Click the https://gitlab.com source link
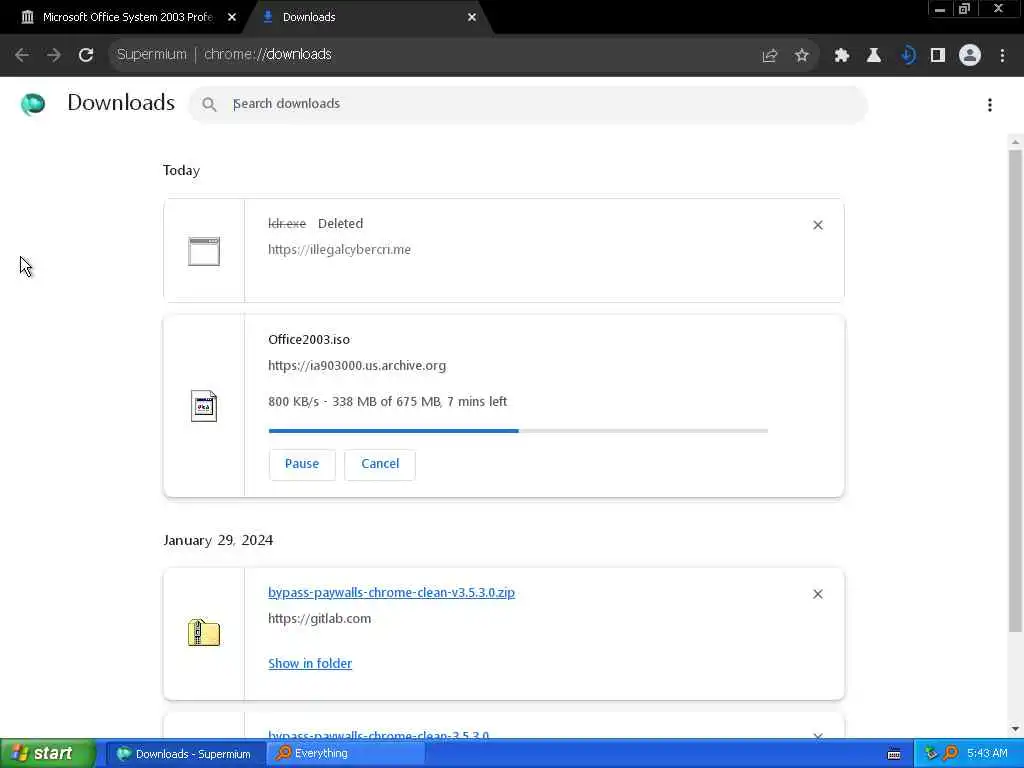 (x=319, y=618)
